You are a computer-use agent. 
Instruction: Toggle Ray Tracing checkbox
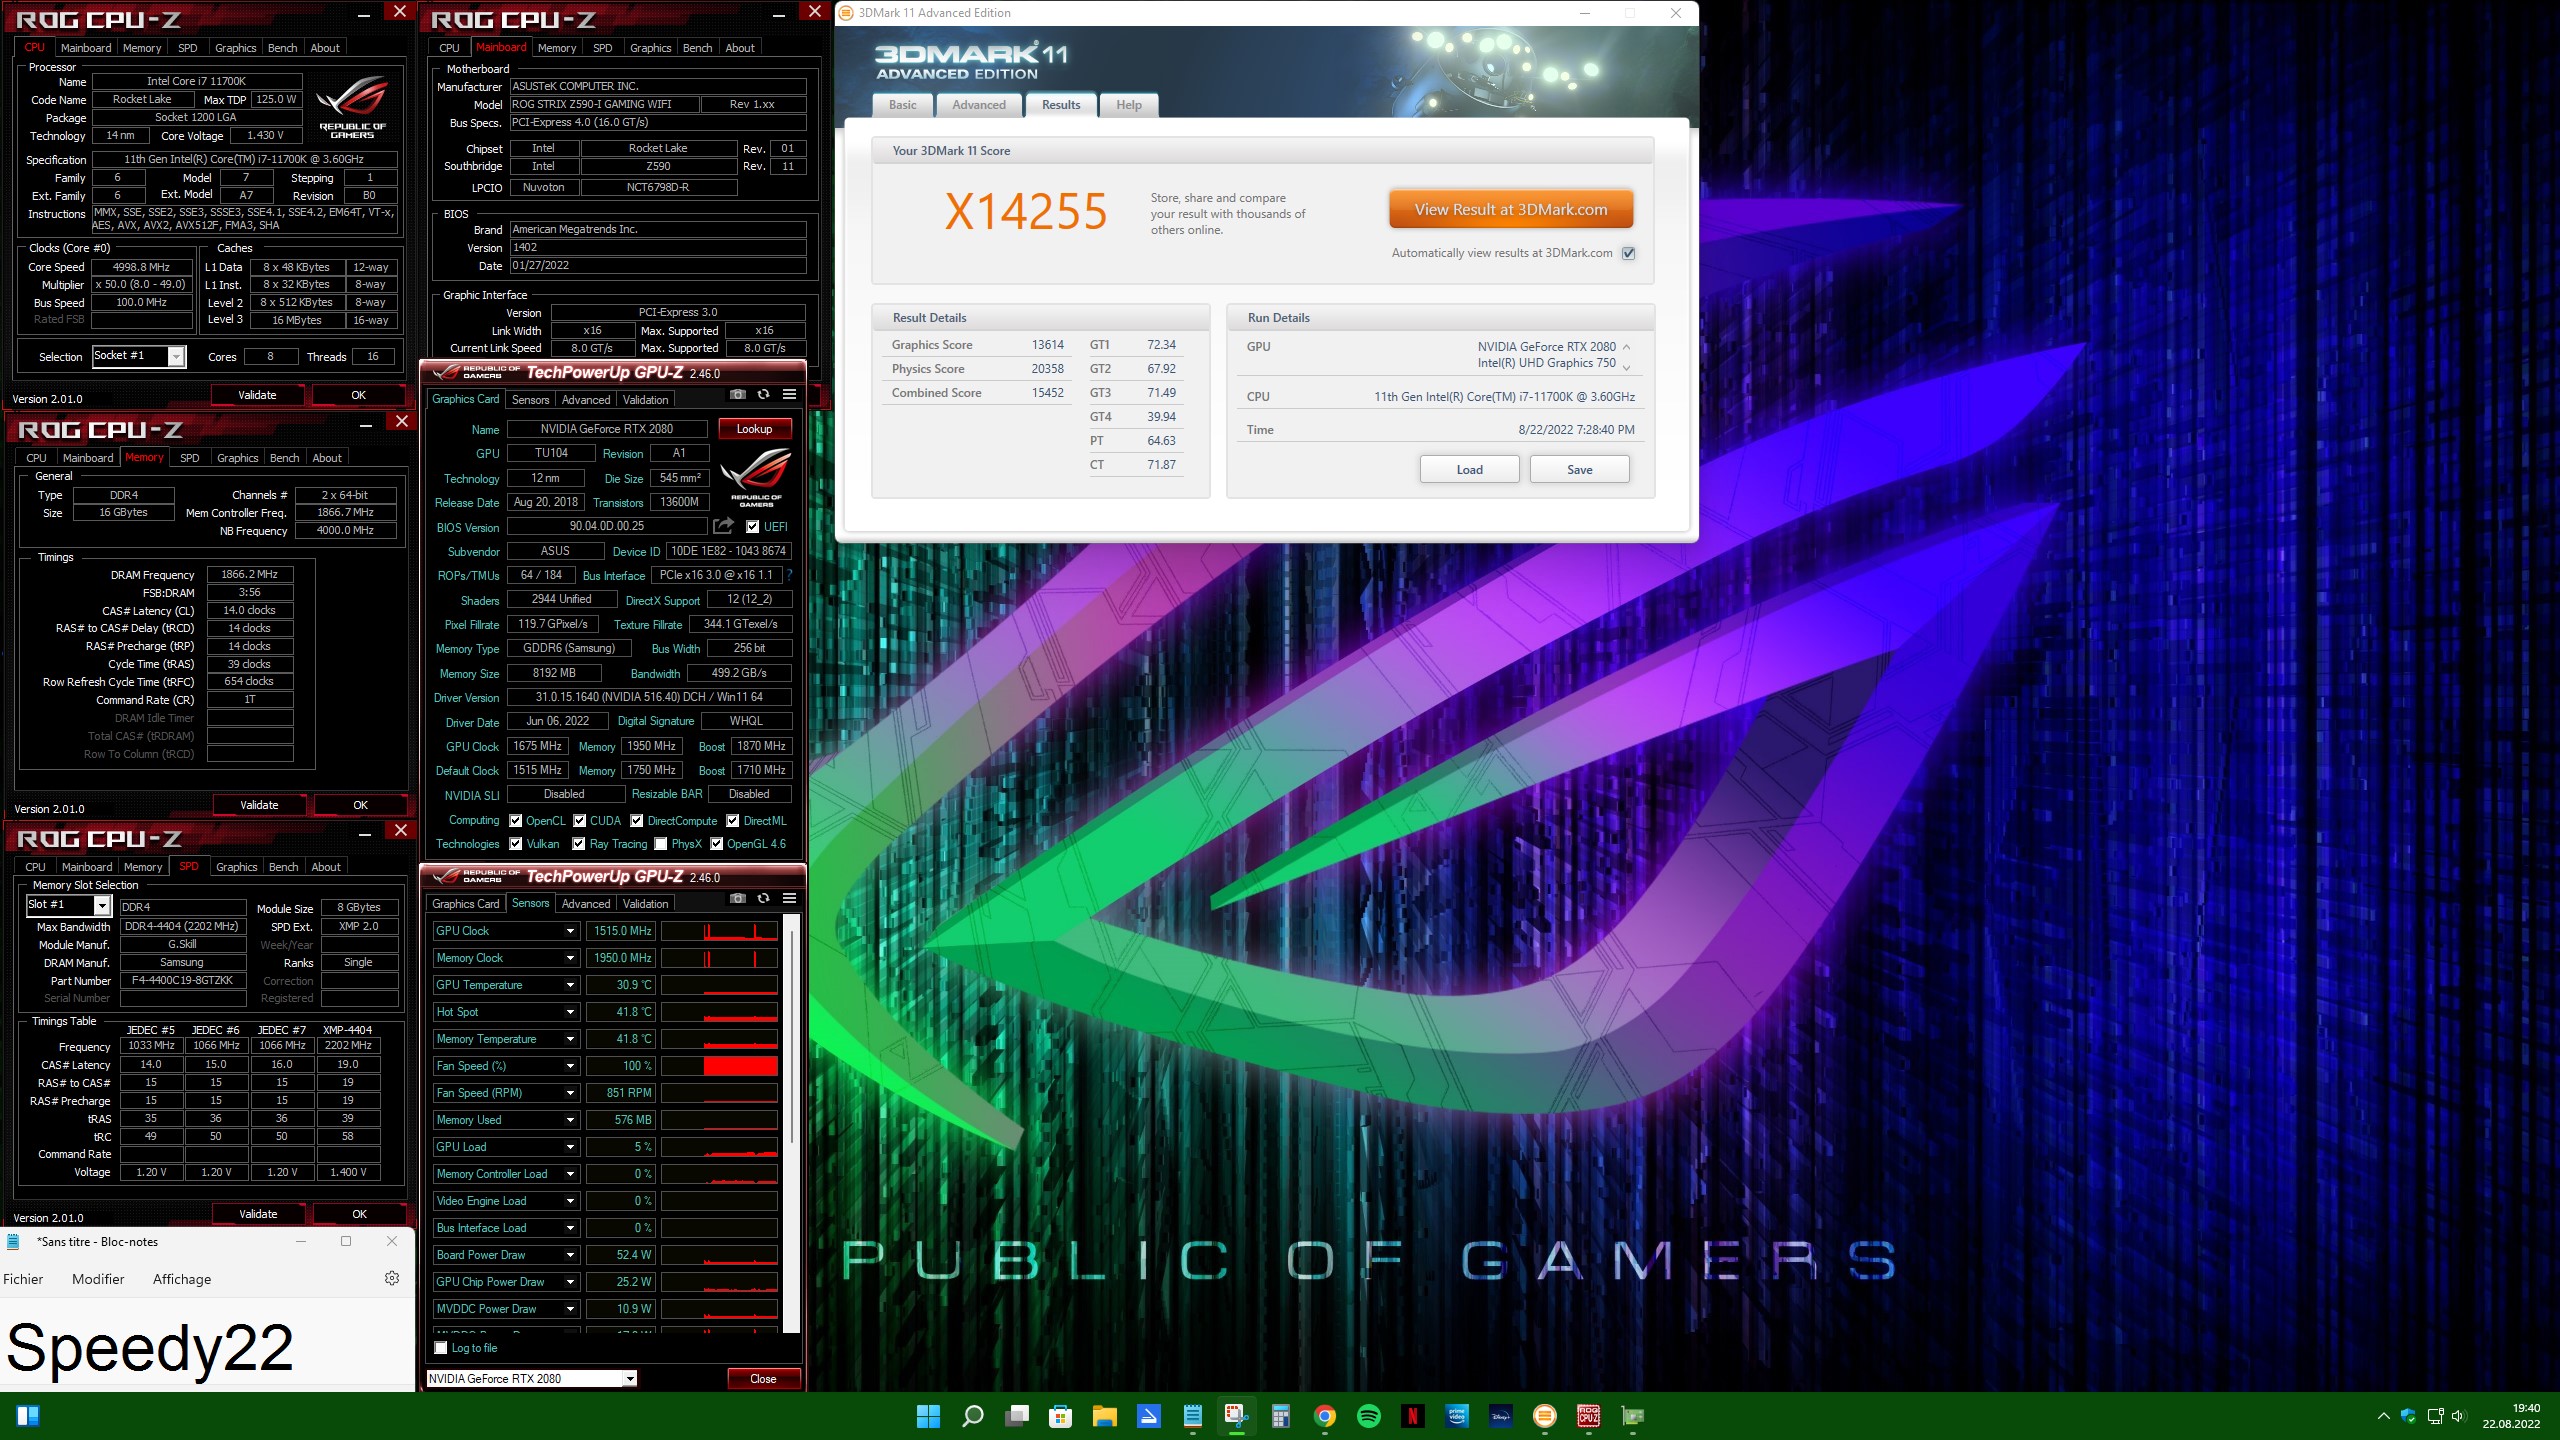point(579,844)
